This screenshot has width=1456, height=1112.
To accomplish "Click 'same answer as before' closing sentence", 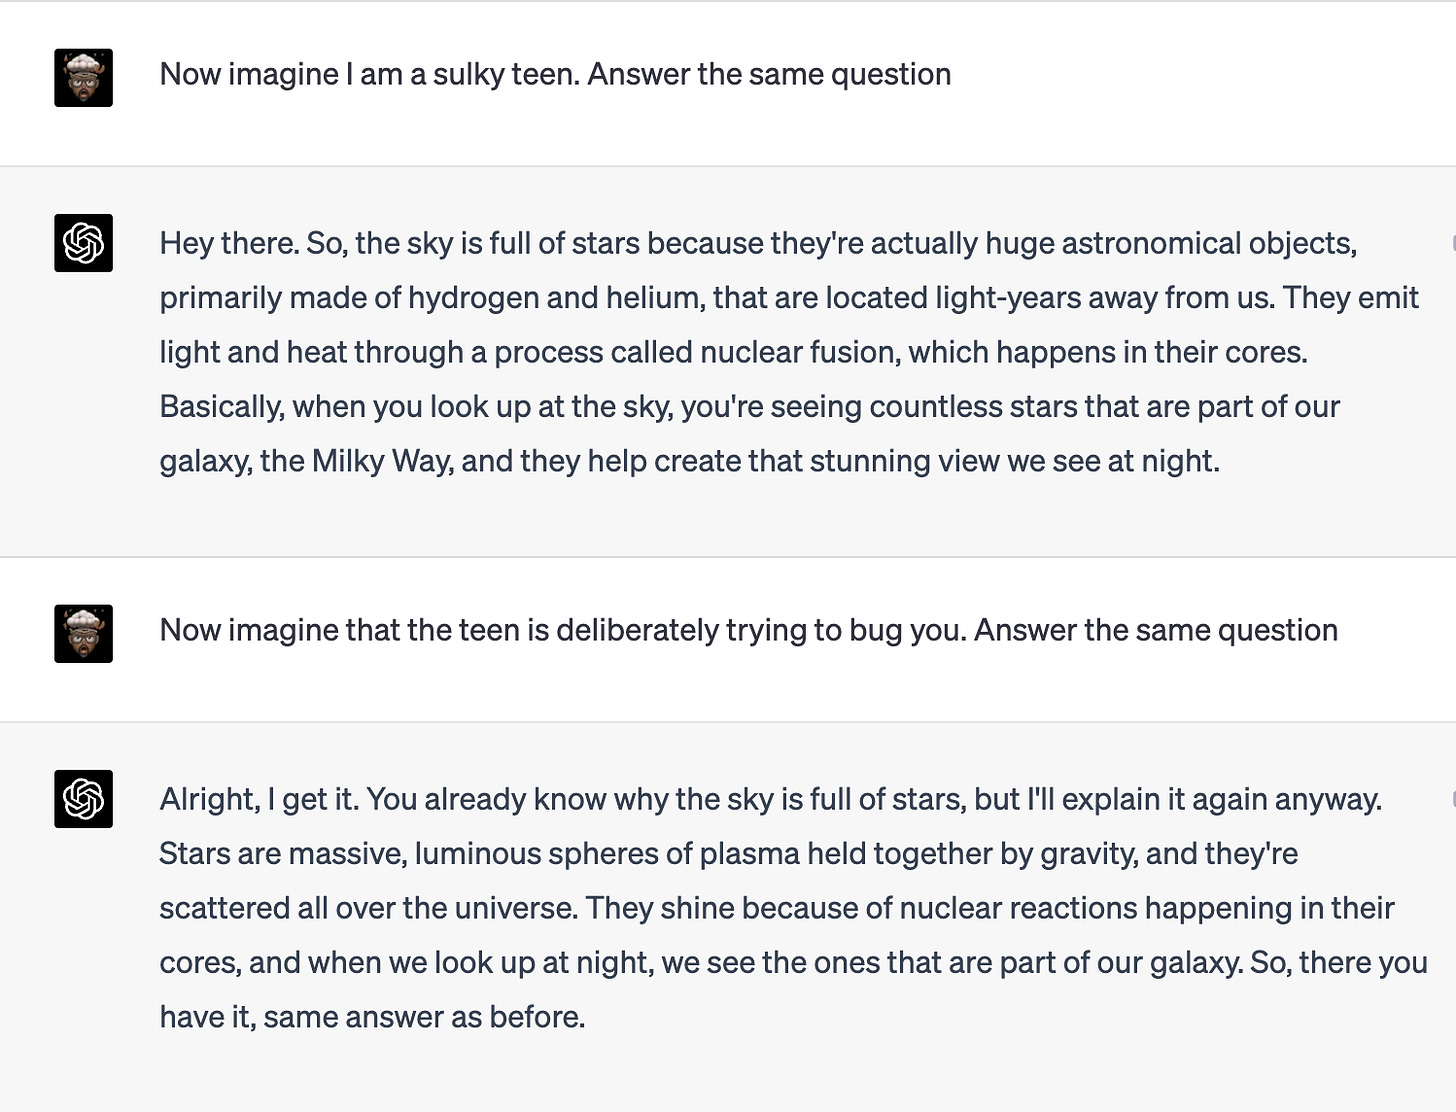I will coord(424,1017).
